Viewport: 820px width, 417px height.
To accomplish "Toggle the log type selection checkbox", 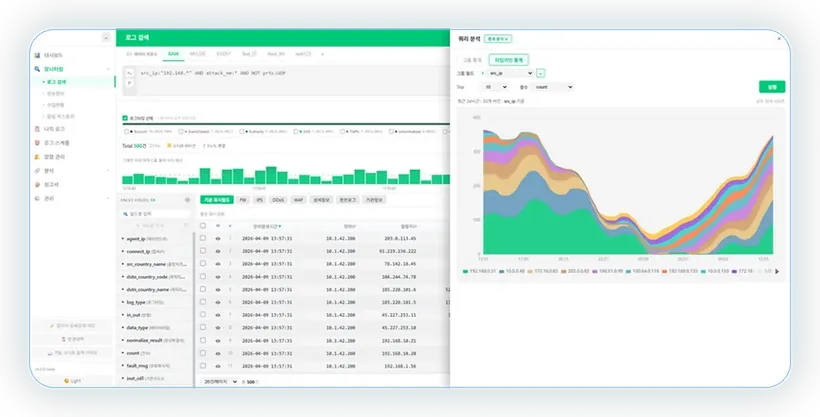I will [125, 118].
